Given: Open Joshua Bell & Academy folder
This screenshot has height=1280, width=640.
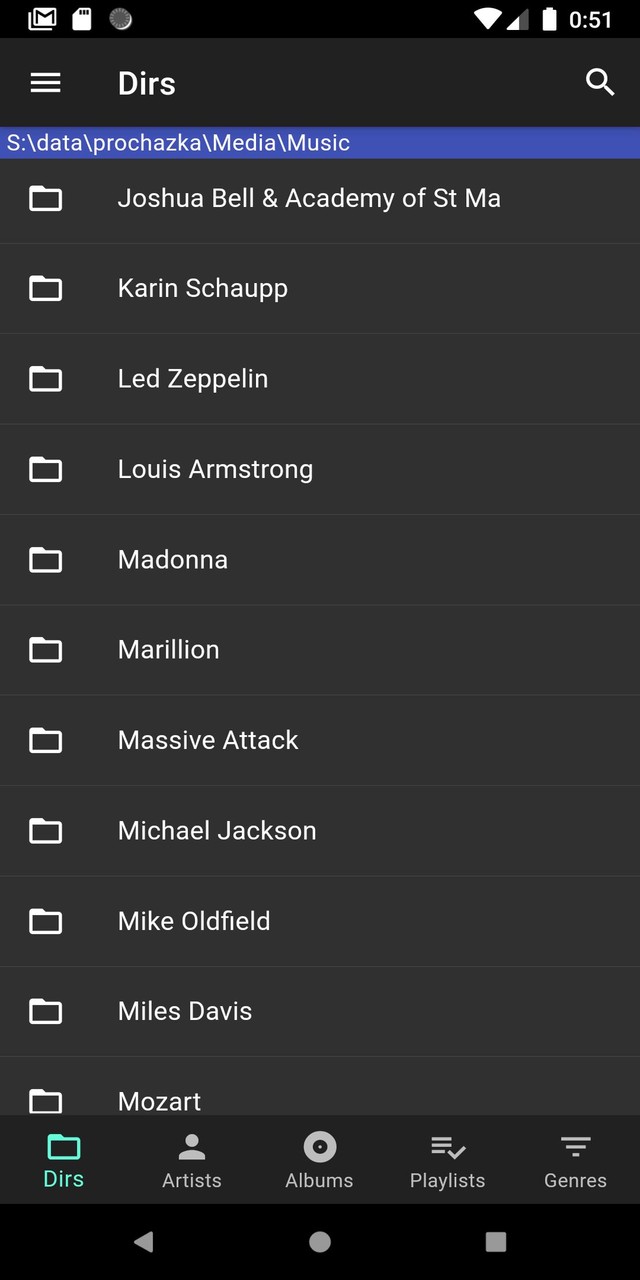Looking at the screenshot, I should click(x=309, y=198).
